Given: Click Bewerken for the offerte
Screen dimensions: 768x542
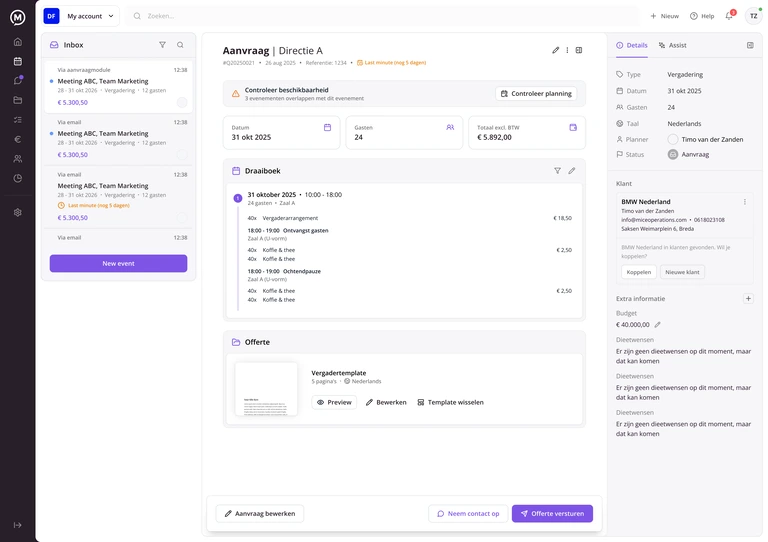Looking at the screenshot, I should pos(386,402).
